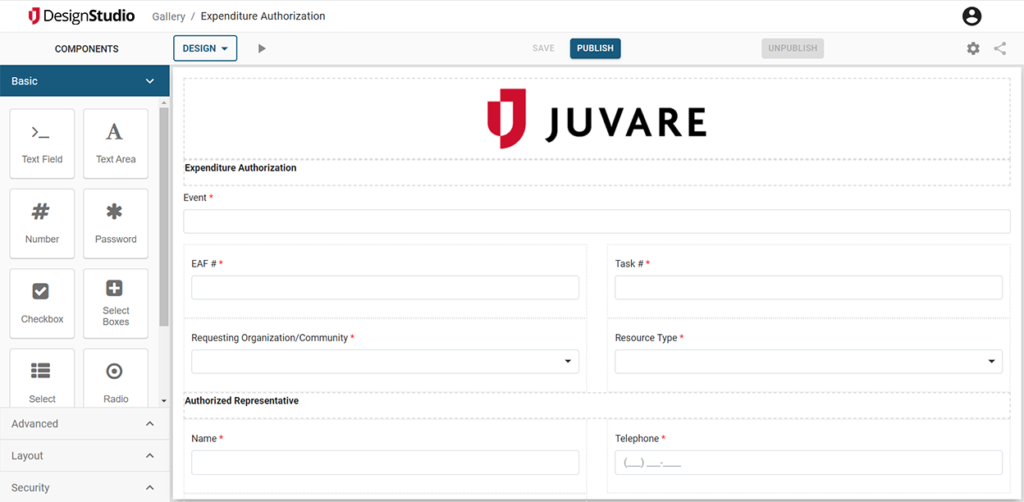Screen dimensions: 1024x502
Task: Add the Radio component
Action: click(116, 379)
